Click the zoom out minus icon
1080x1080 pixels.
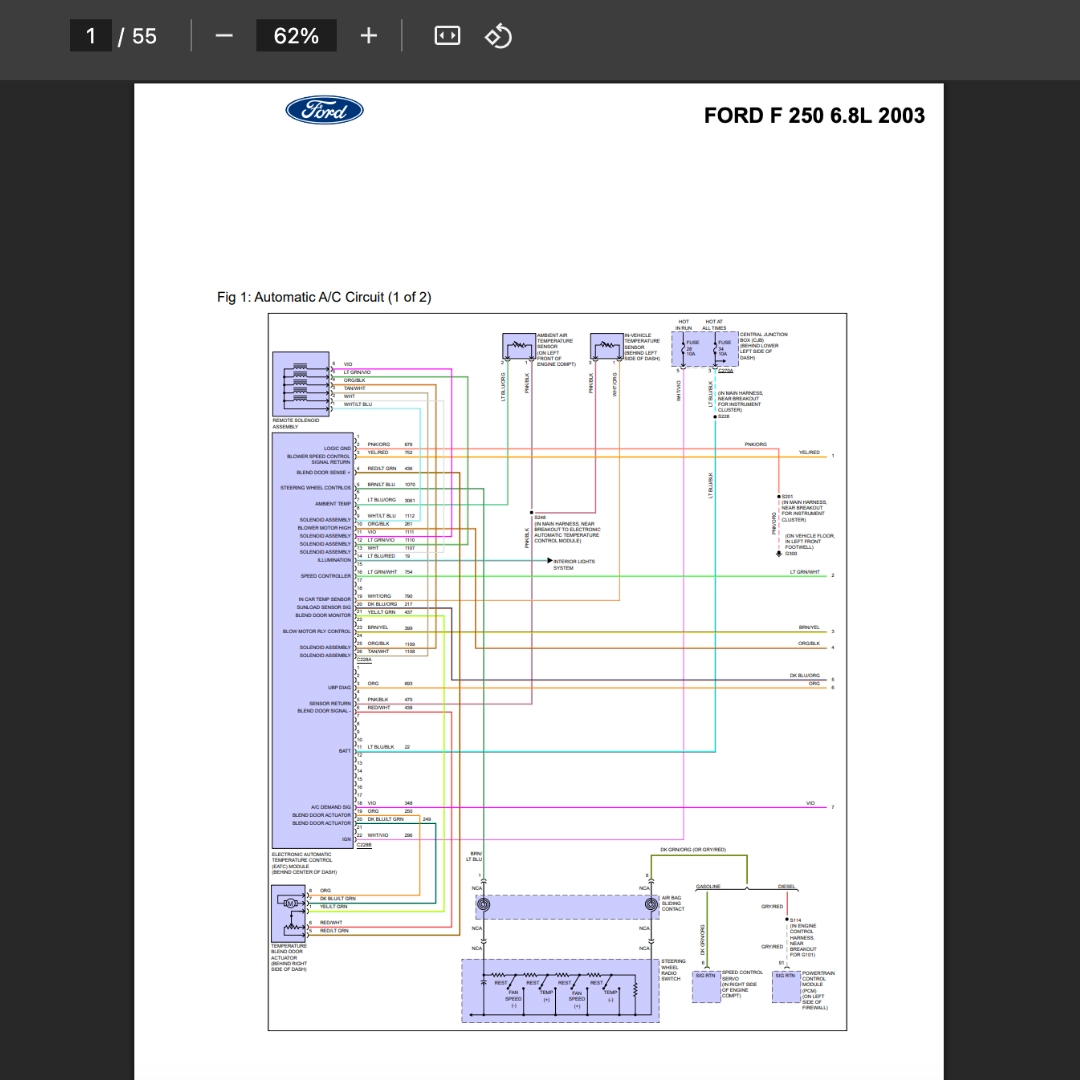coord(224,36)
